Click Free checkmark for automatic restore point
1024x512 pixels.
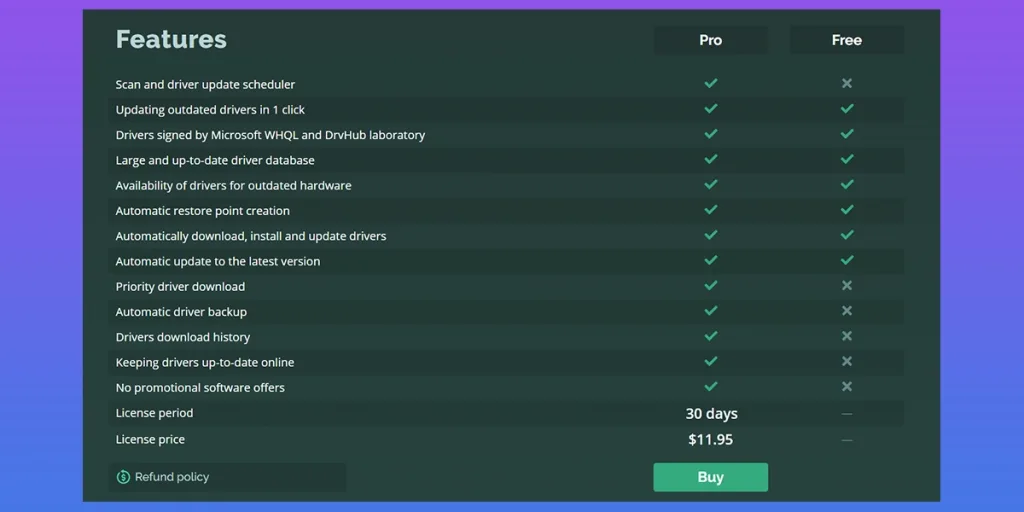click(847, 210)
